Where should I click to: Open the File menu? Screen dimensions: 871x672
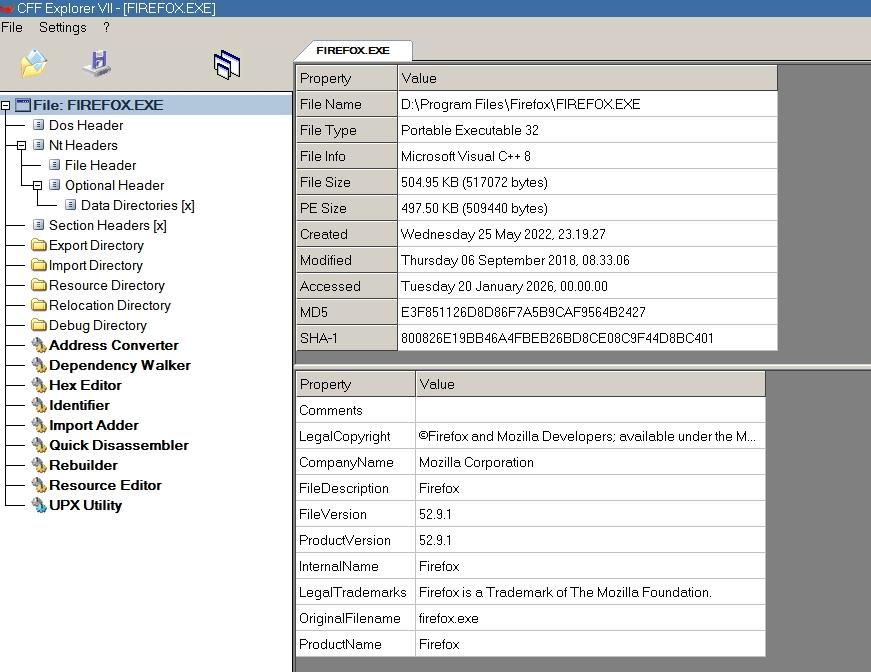tap(12, 27)
